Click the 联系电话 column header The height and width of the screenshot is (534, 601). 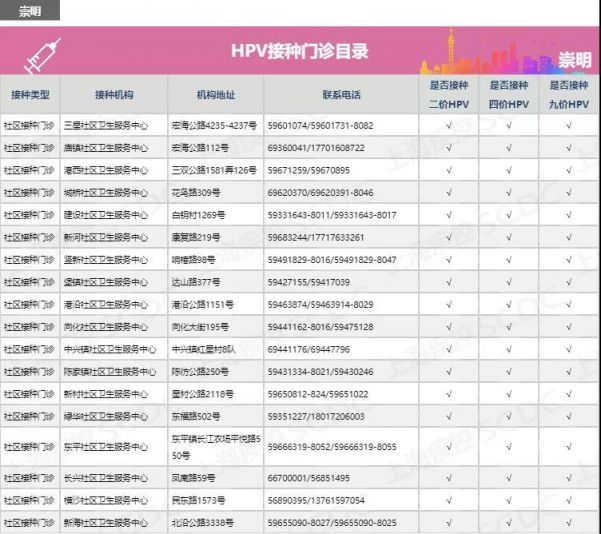pos(342,95)
